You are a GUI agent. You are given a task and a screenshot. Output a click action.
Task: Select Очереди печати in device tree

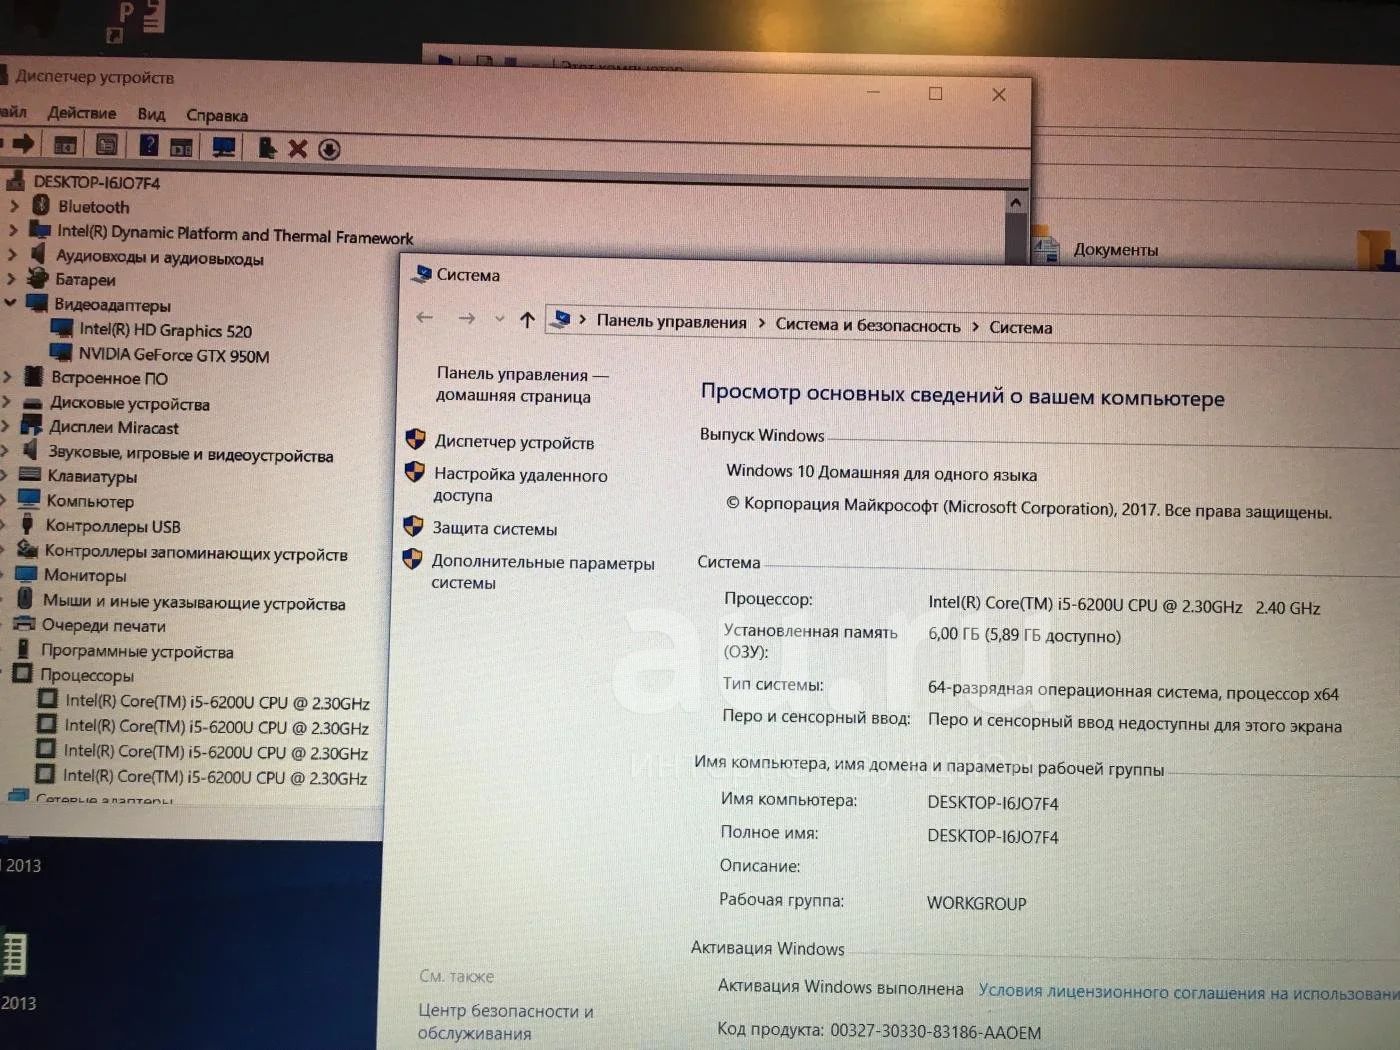104,625
